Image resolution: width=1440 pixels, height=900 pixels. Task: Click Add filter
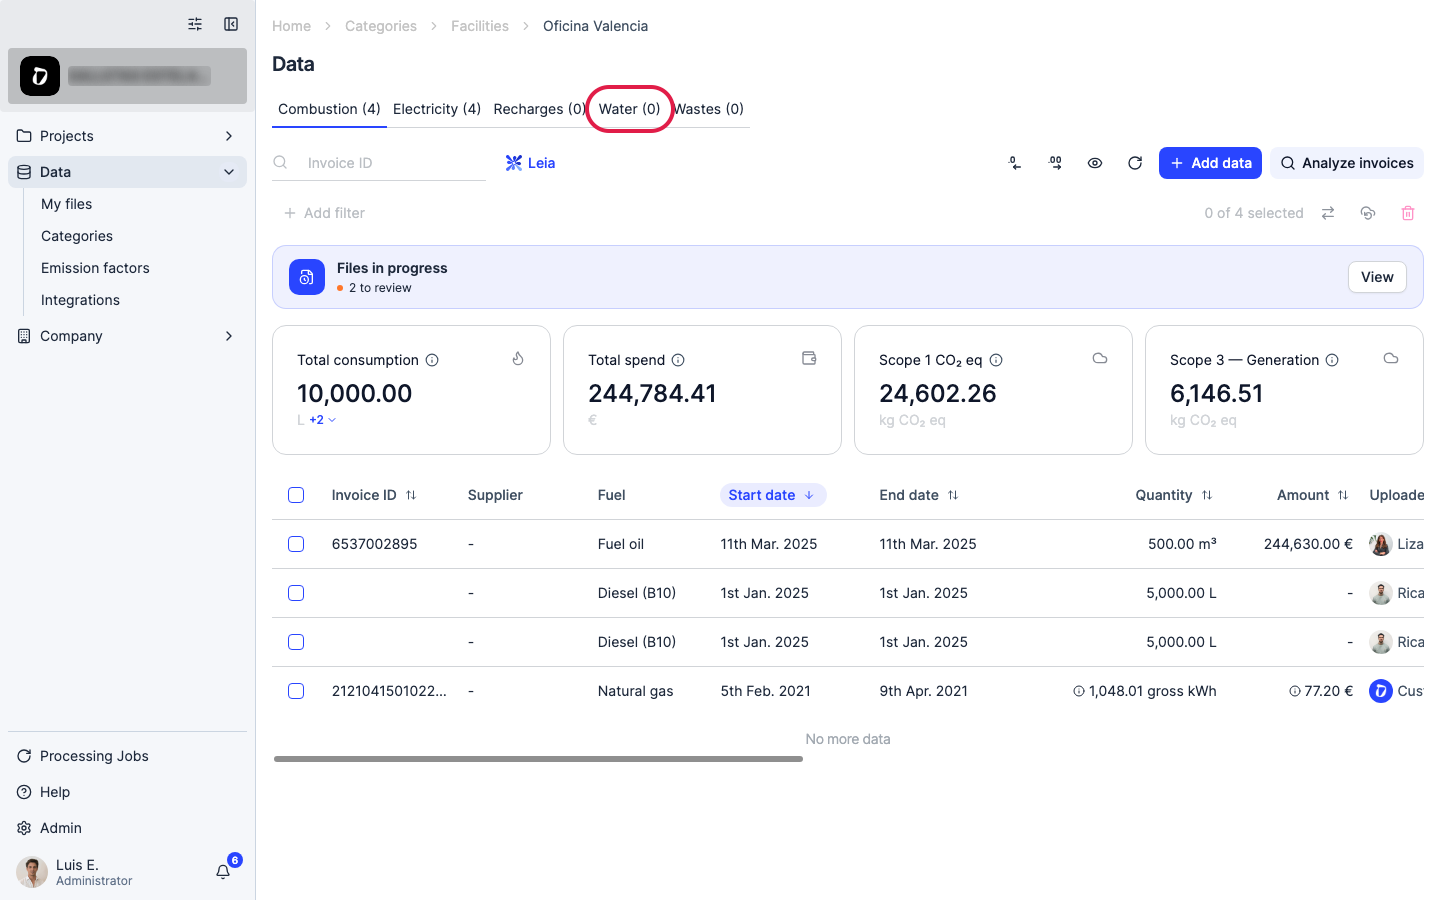(x=324, y=213)
